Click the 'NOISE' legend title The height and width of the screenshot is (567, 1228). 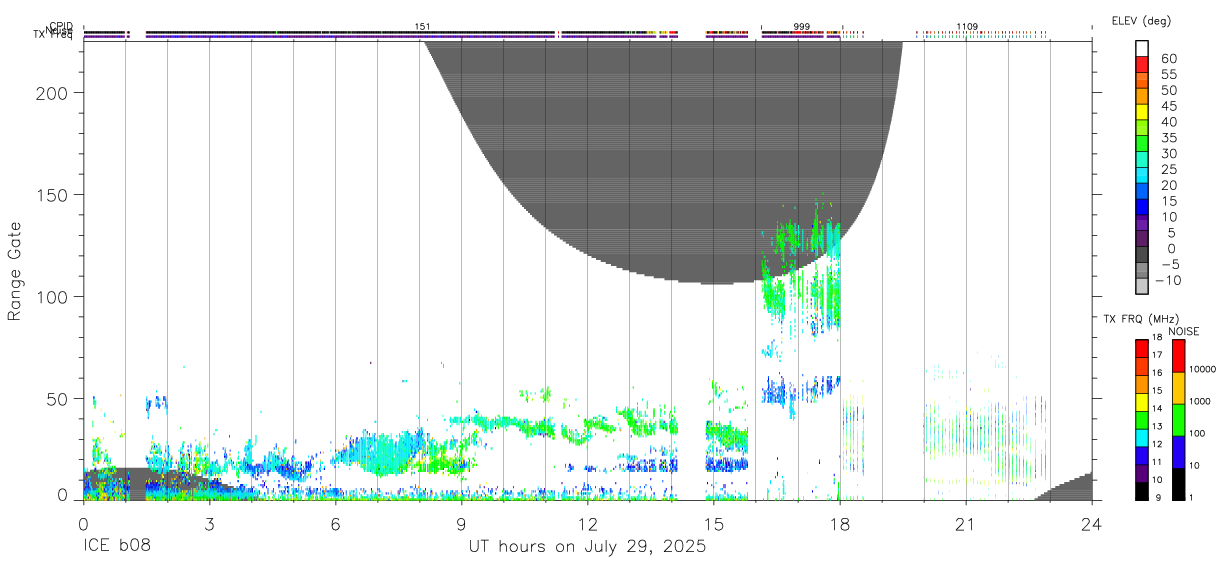click(1183, 331)
